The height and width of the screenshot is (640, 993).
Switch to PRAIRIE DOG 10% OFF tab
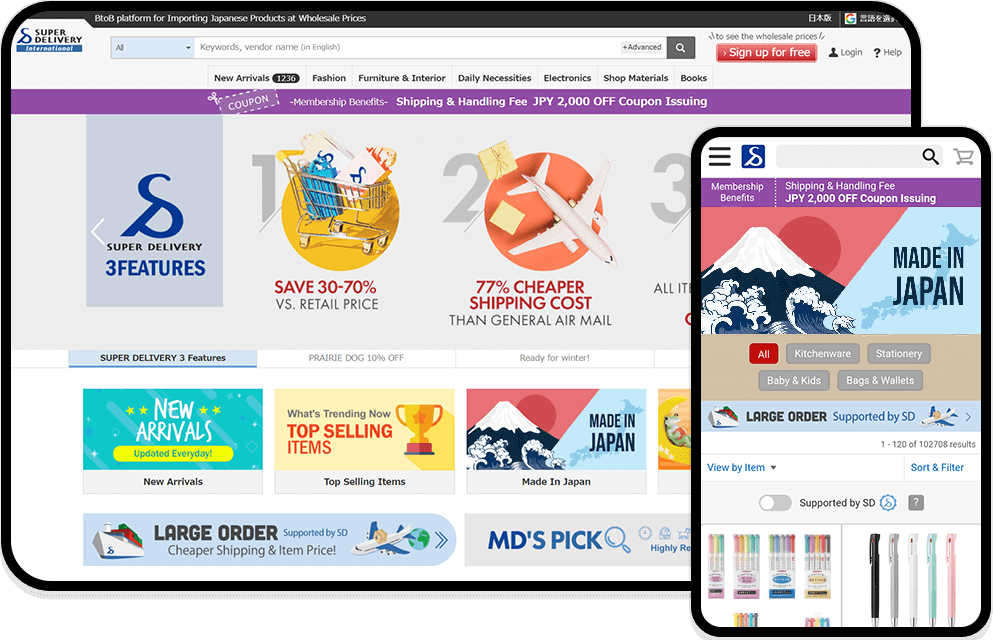point(356,358)
